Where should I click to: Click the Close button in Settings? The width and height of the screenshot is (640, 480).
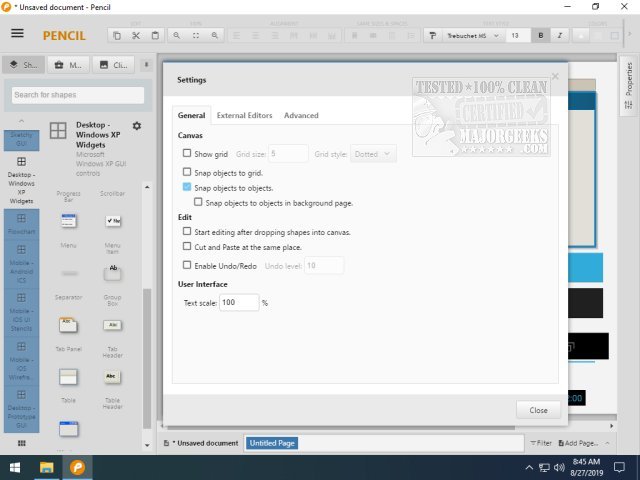[538, 410]
